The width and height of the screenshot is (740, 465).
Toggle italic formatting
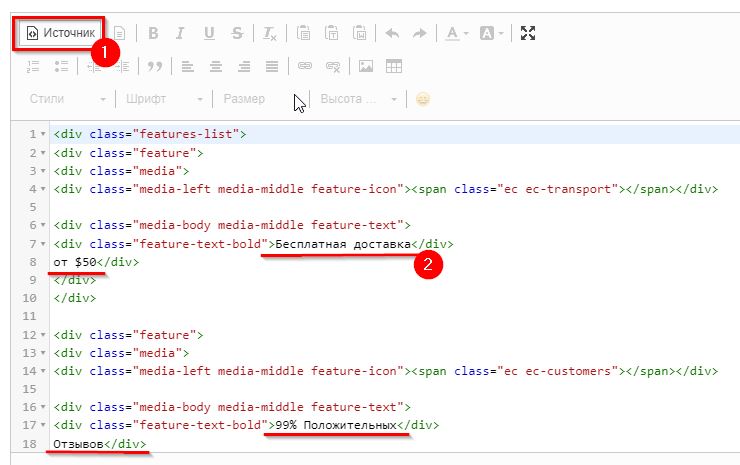180,33
